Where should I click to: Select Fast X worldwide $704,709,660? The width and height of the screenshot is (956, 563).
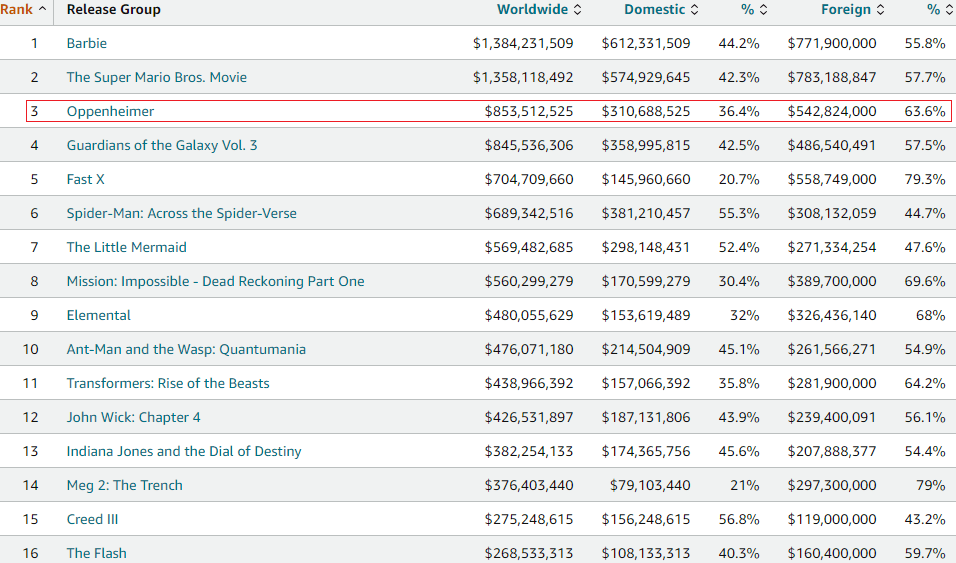(x=529, y=179)
